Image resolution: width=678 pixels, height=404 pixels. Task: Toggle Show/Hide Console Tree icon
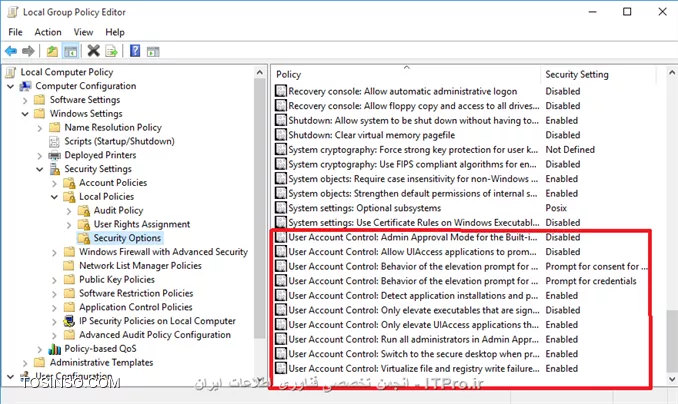pos(70,51)
